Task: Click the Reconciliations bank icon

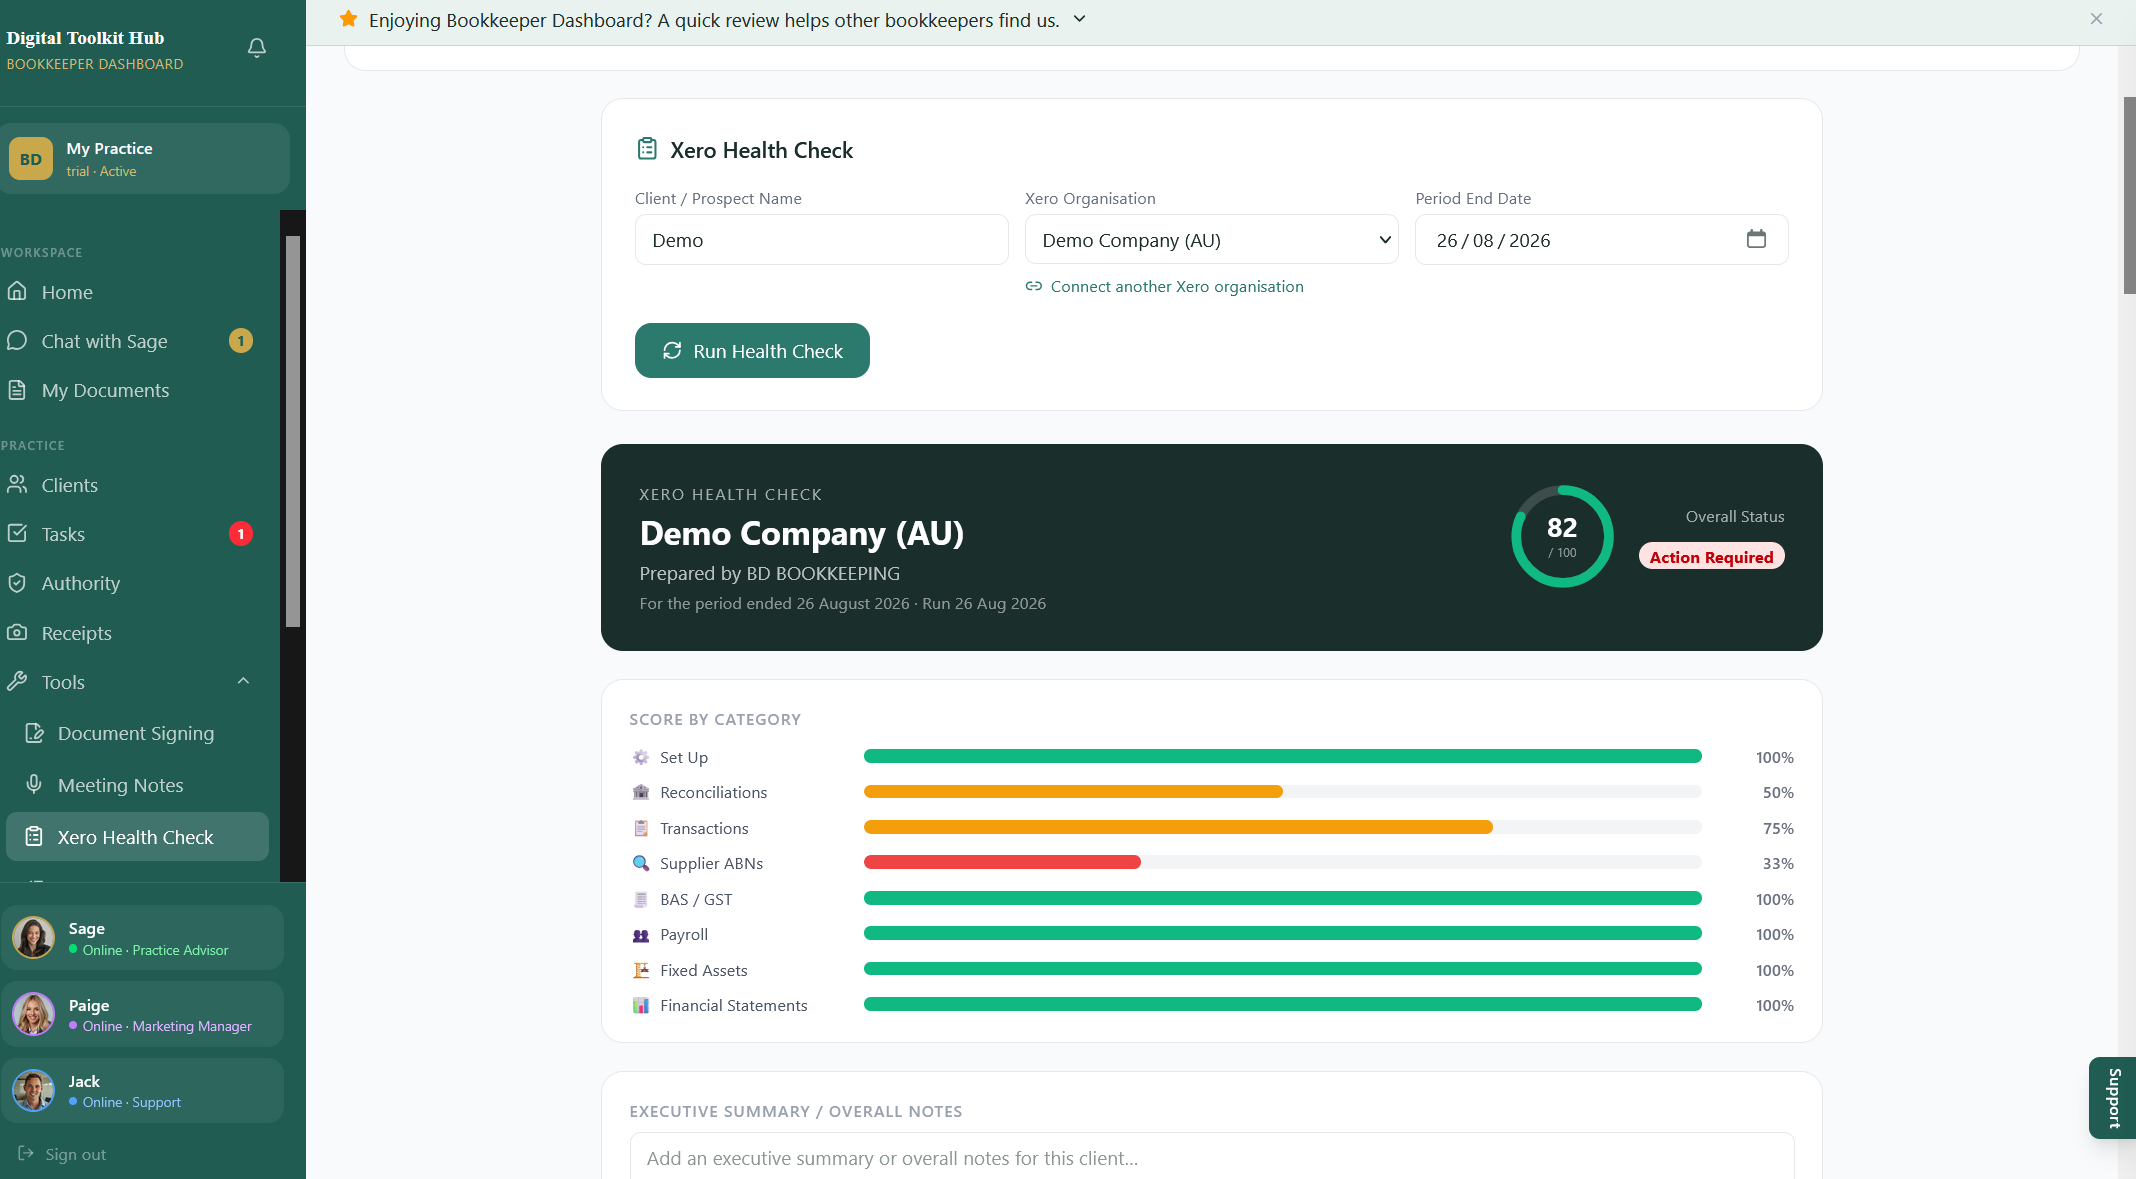Action: pyautogui.click(x=641, y=792)
